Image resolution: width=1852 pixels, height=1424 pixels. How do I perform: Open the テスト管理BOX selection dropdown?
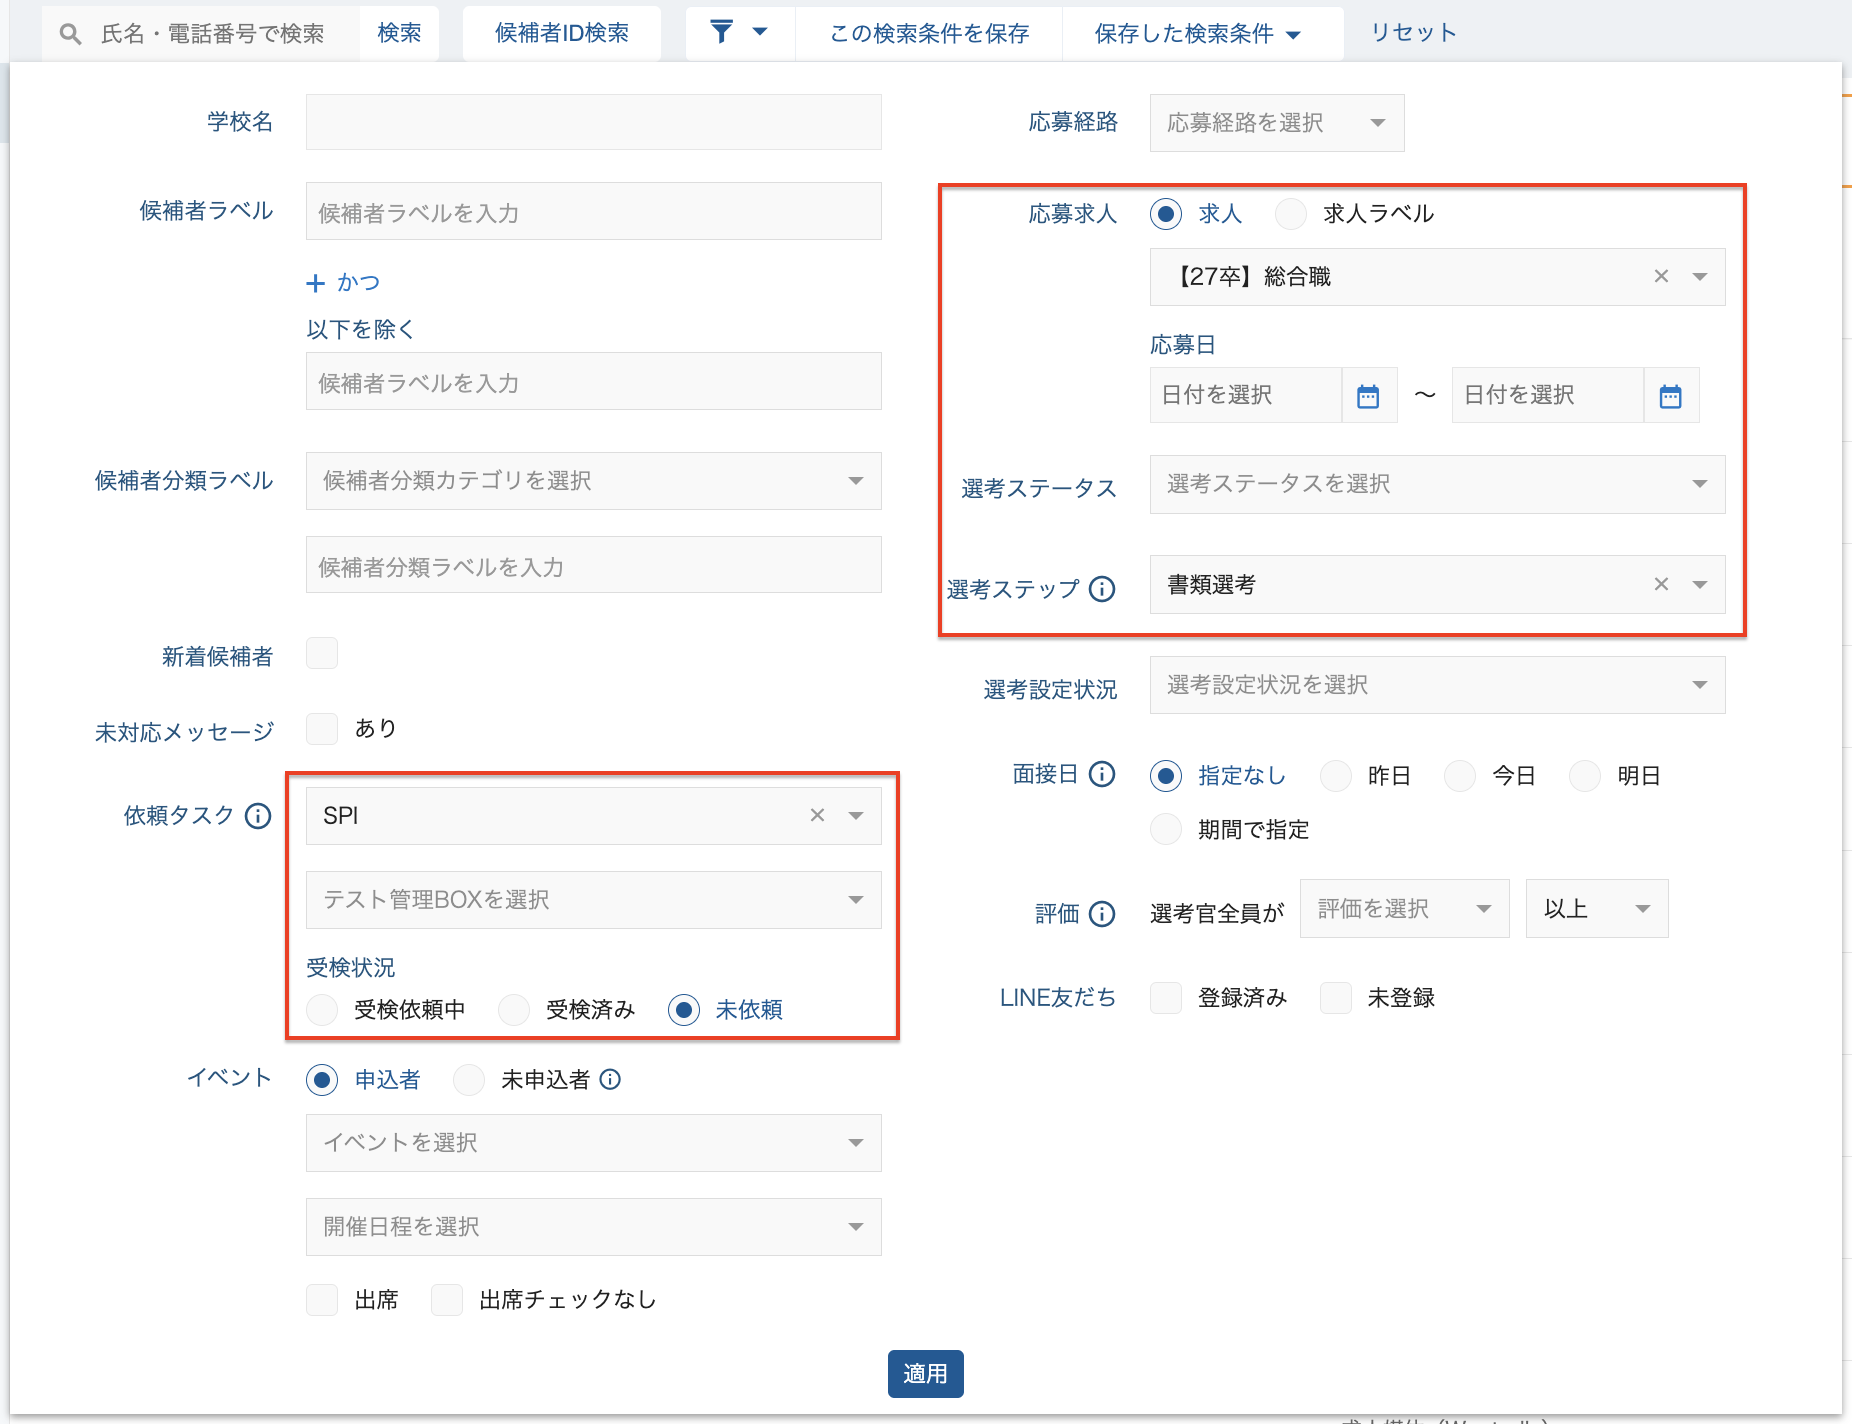pyautogui.click(x=593, y=900)
